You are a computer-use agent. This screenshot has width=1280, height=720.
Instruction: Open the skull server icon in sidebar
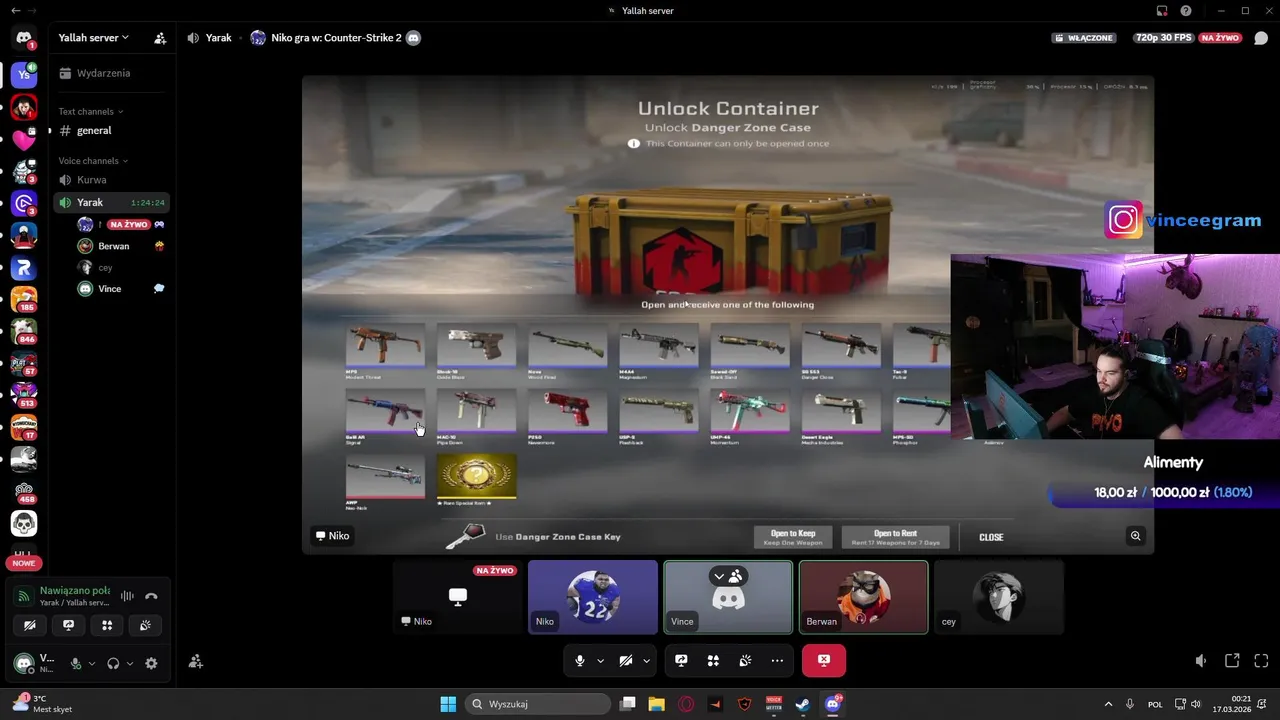[x=24, y=523]
